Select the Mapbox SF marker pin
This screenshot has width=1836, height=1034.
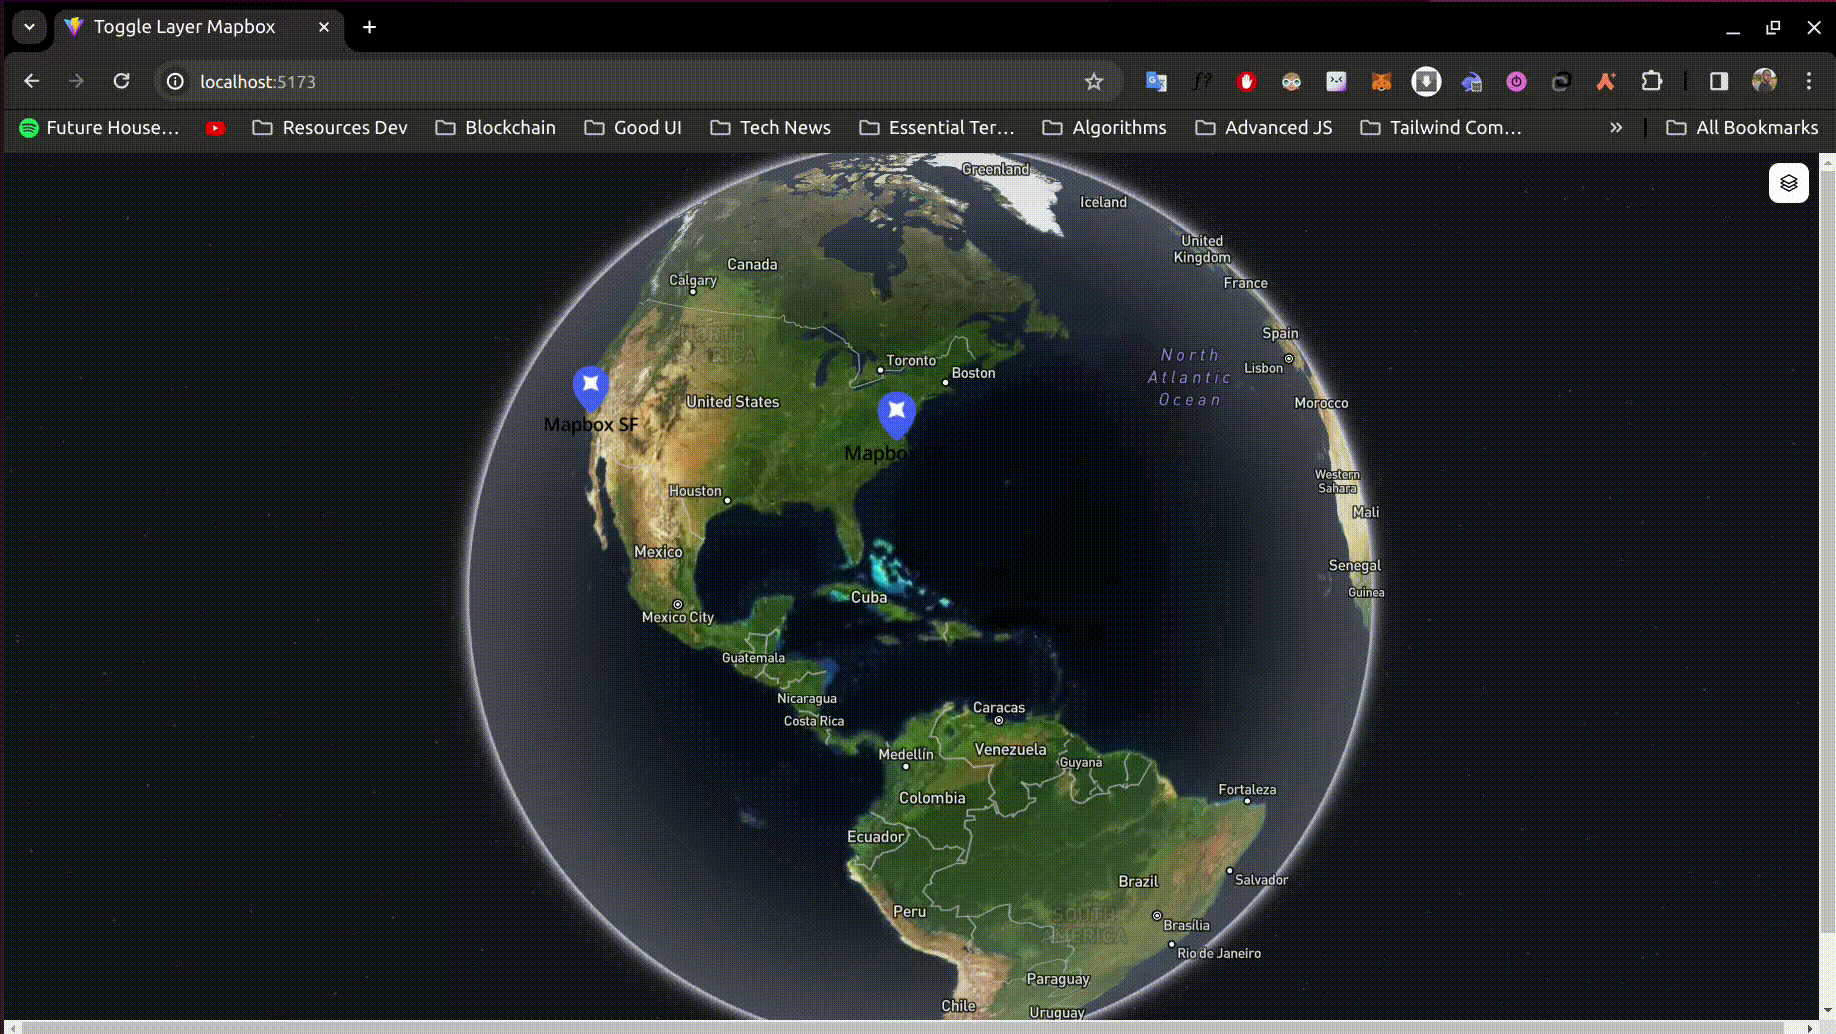point(591,388)
